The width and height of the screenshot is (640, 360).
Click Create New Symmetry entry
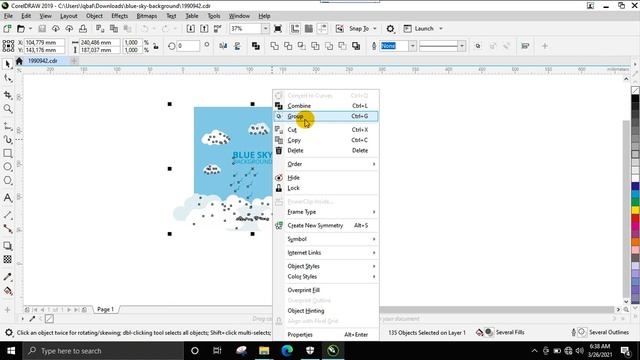[326, 225]
